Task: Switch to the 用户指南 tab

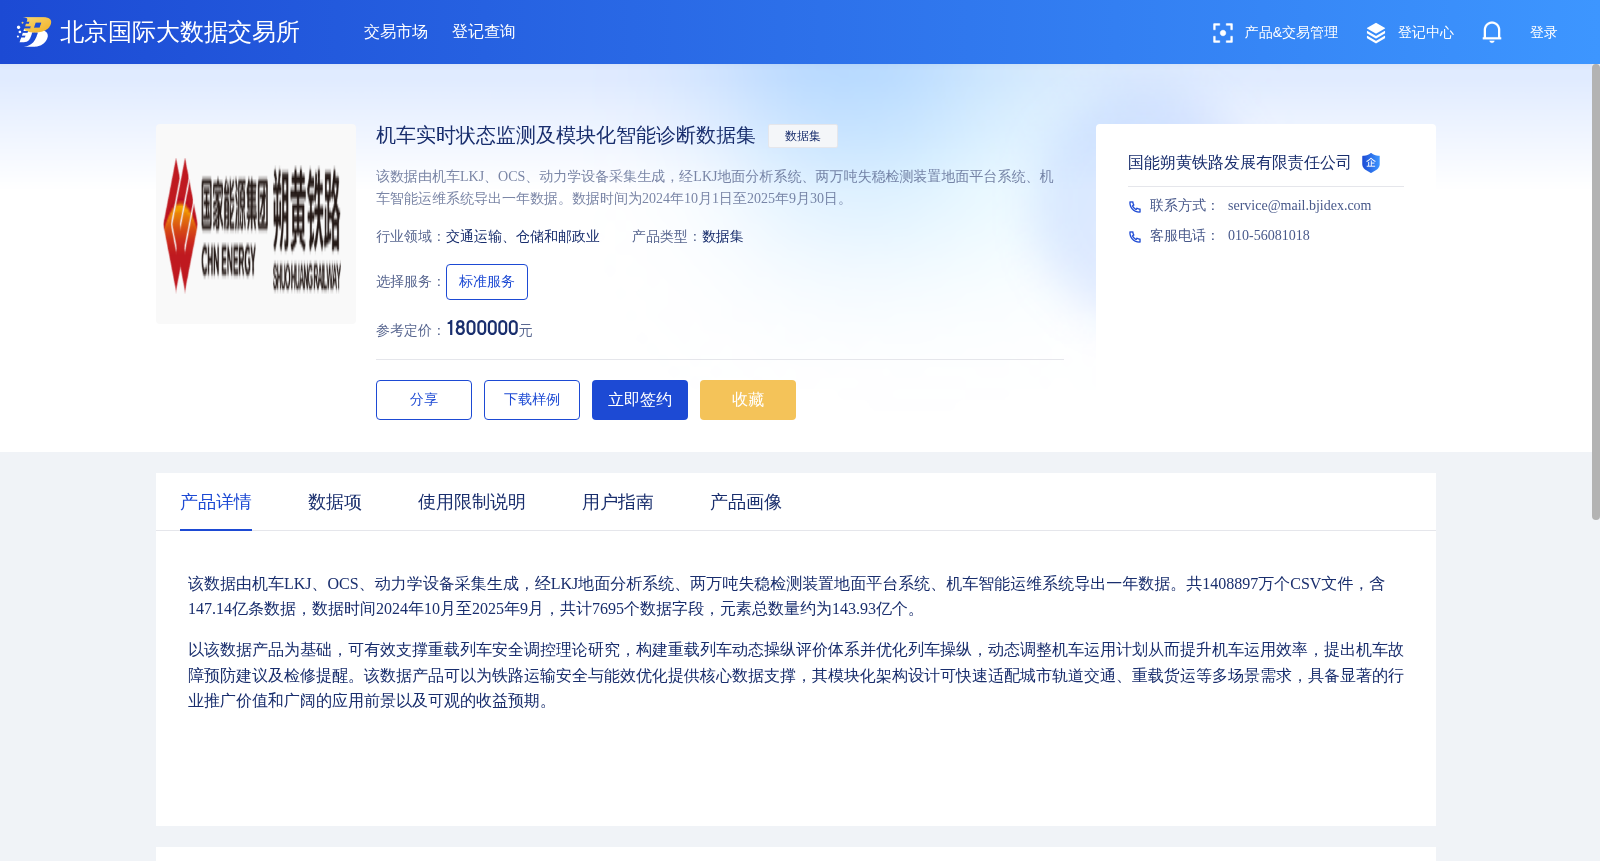Action: click(618, 502)
